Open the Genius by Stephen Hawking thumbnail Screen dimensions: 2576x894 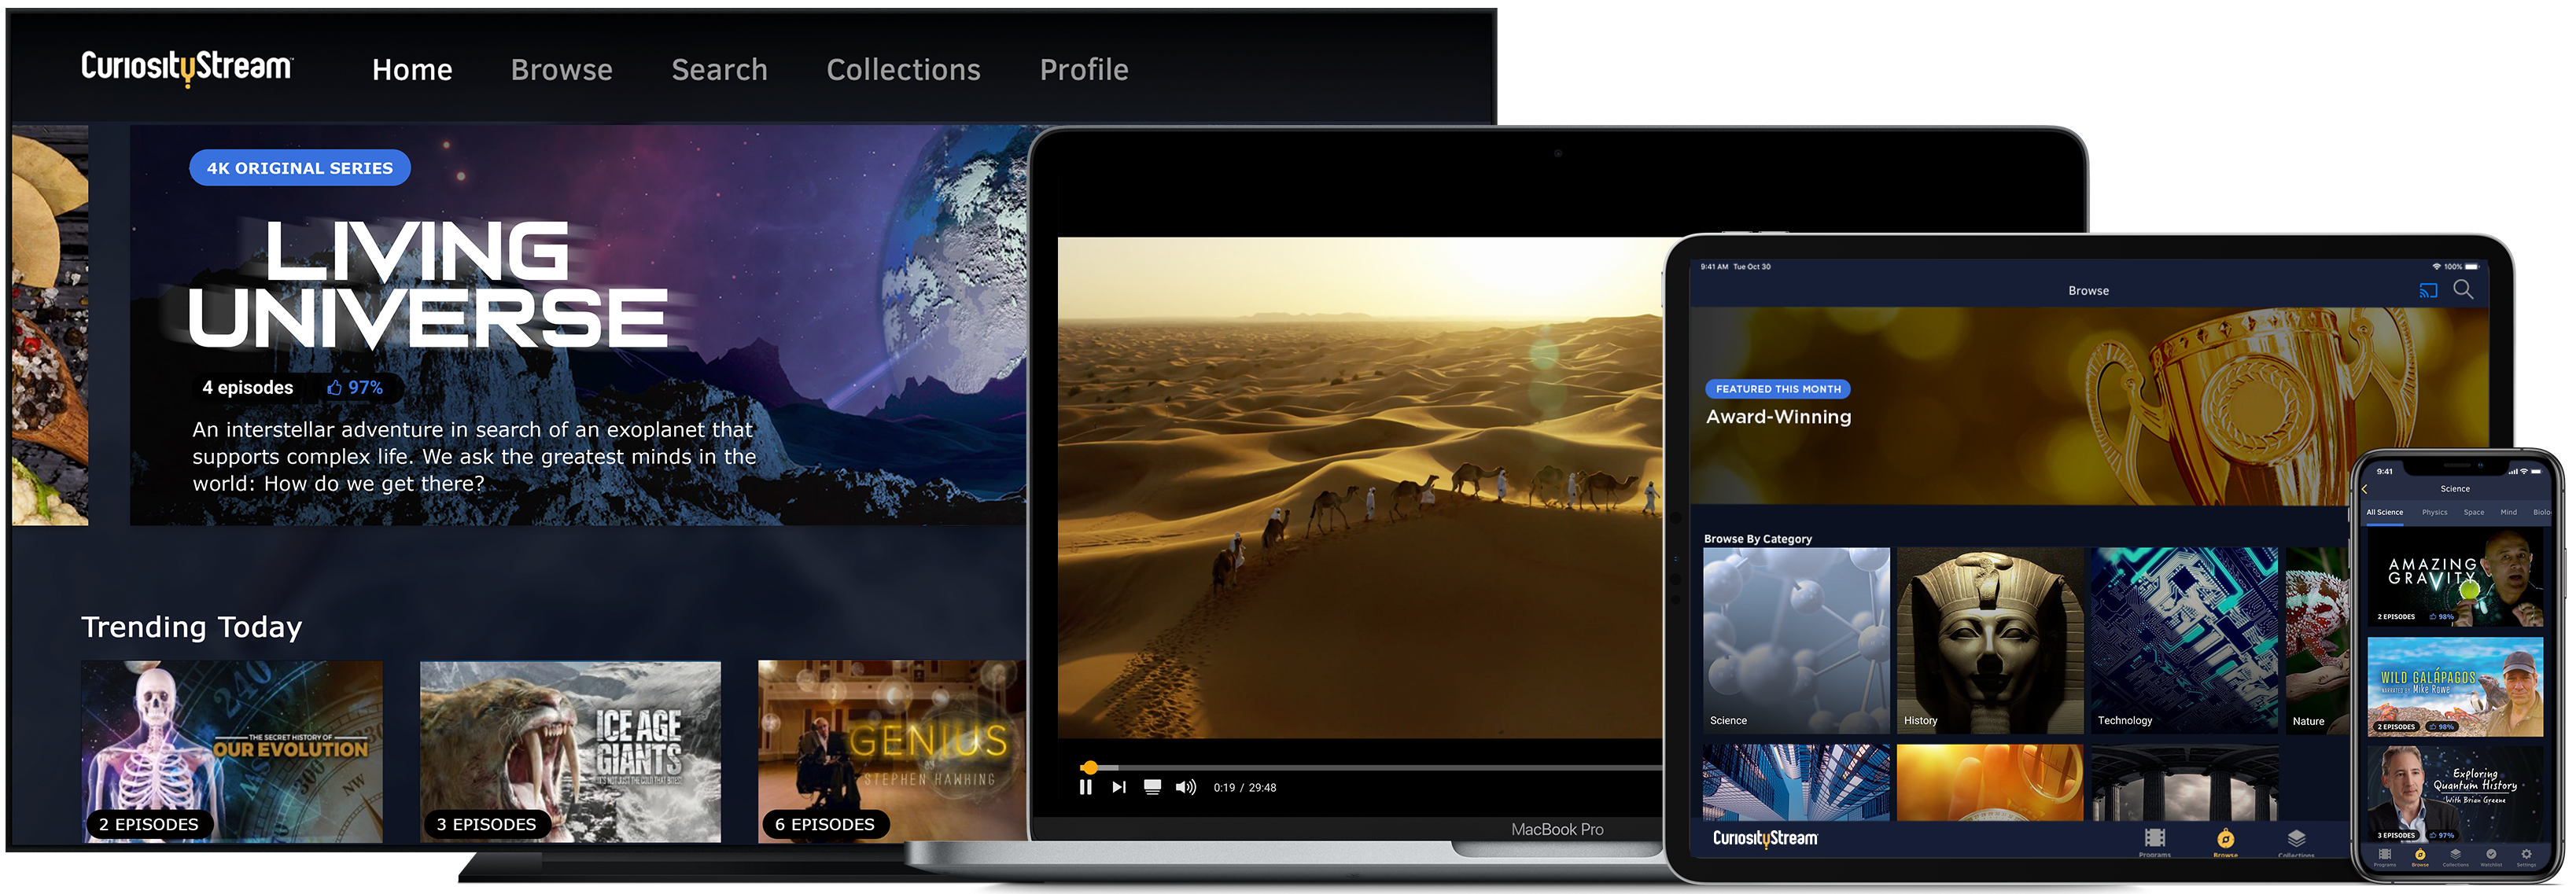pyautogui.click(x=892, y=751)
